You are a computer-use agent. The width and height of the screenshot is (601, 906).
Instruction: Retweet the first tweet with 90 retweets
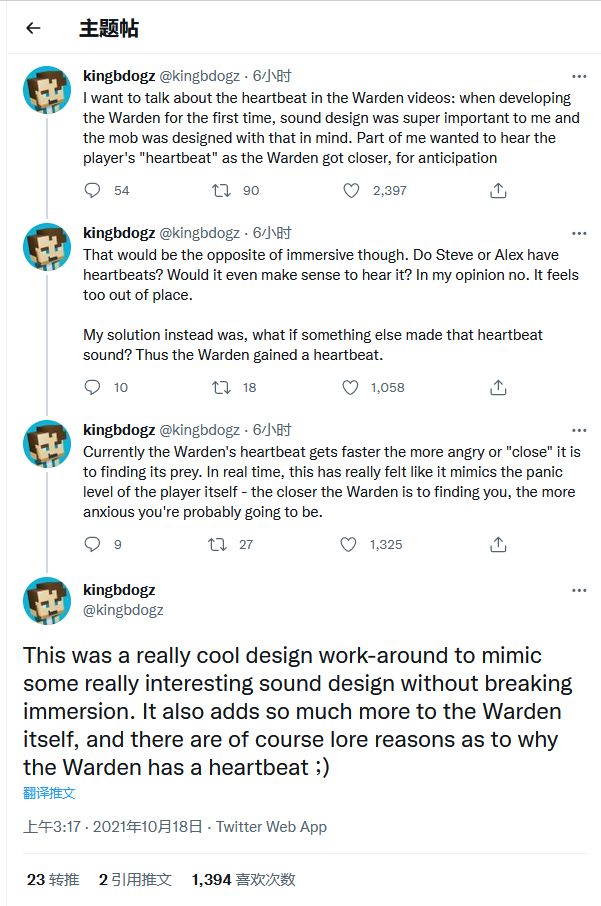coord(220,190)
